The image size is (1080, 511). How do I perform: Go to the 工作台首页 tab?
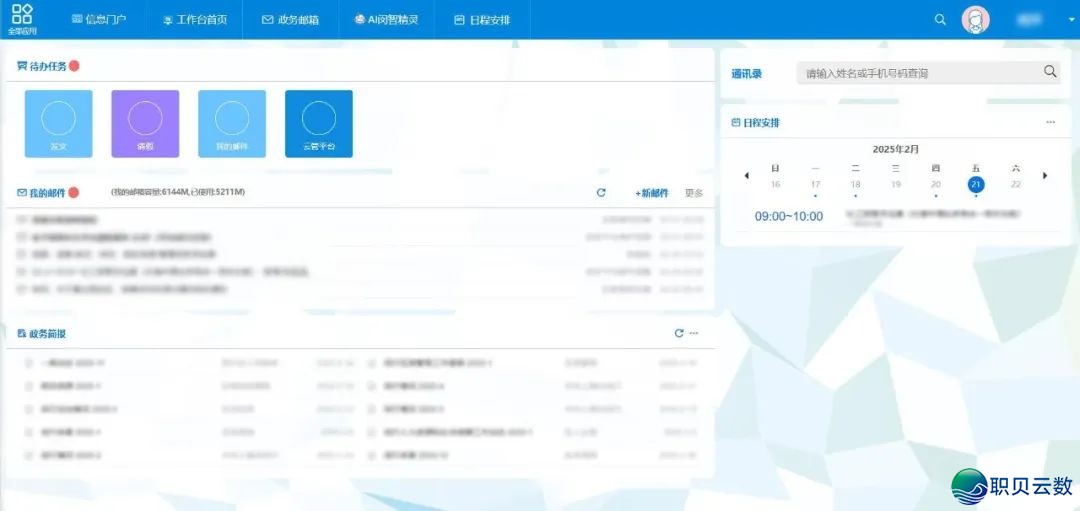[196, 20]
